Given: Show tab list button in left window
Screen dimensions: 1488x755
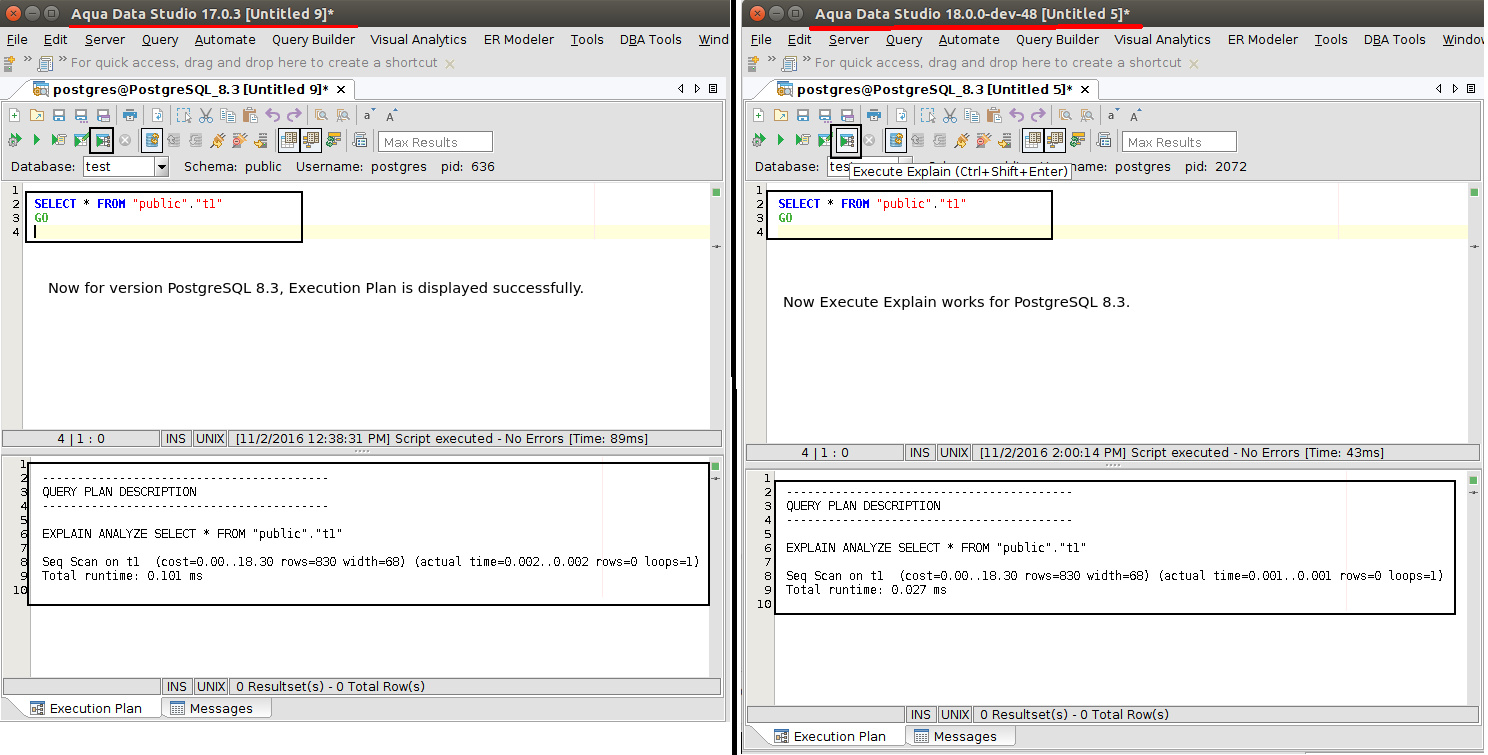Looking at the screenshot, I should 713,89.
